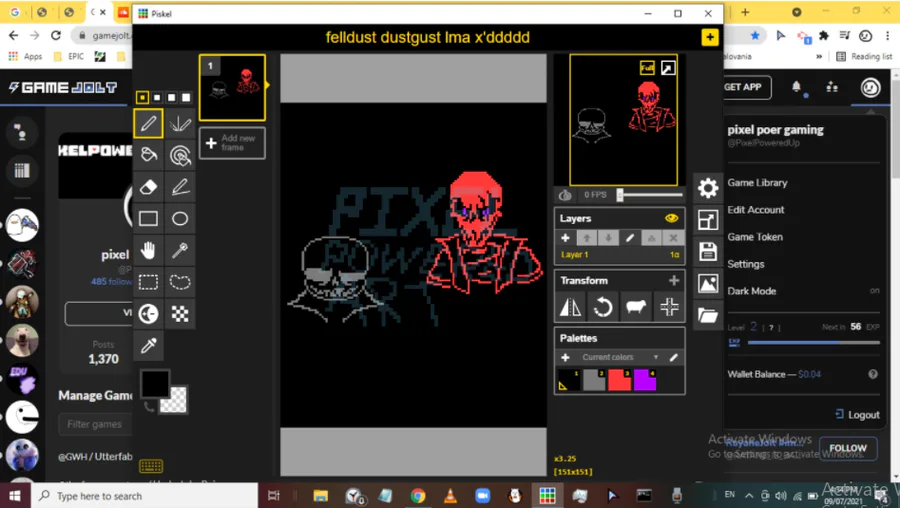Select the Lighten tool
900x508 pixels.
(148, 314)
